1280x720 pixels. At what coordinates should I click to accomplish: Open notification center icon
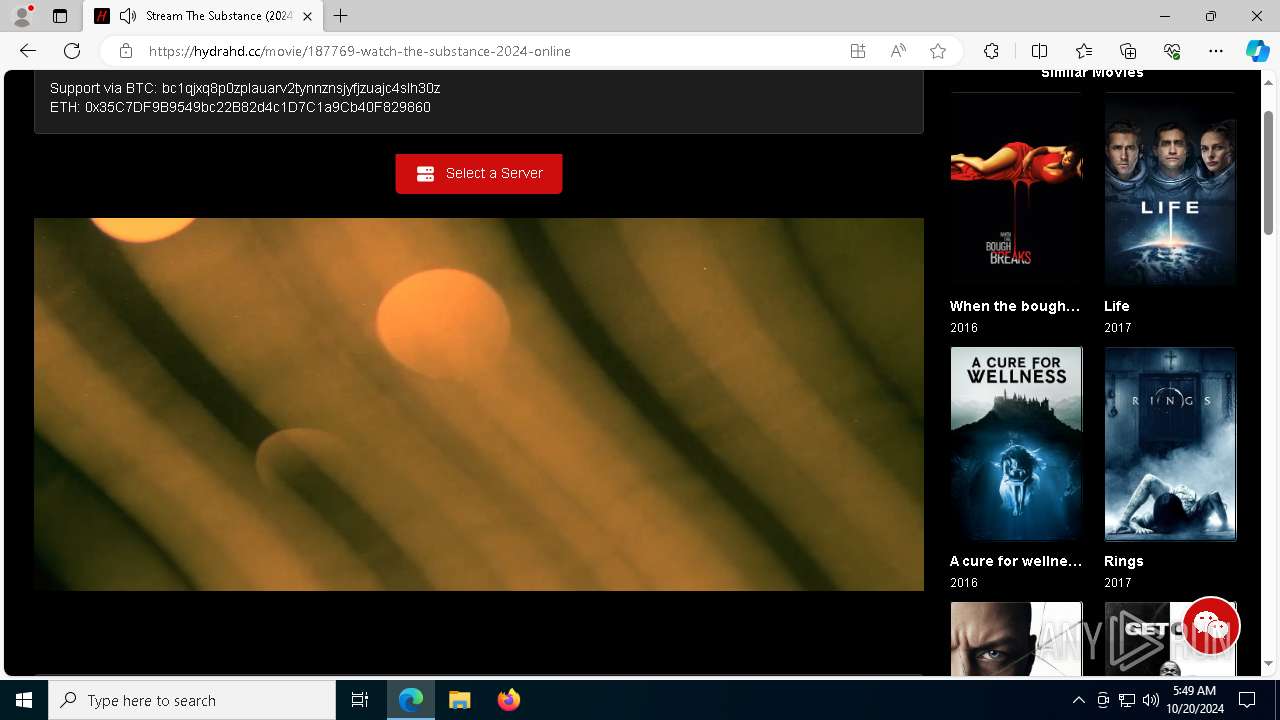[x=1247, y=700]
